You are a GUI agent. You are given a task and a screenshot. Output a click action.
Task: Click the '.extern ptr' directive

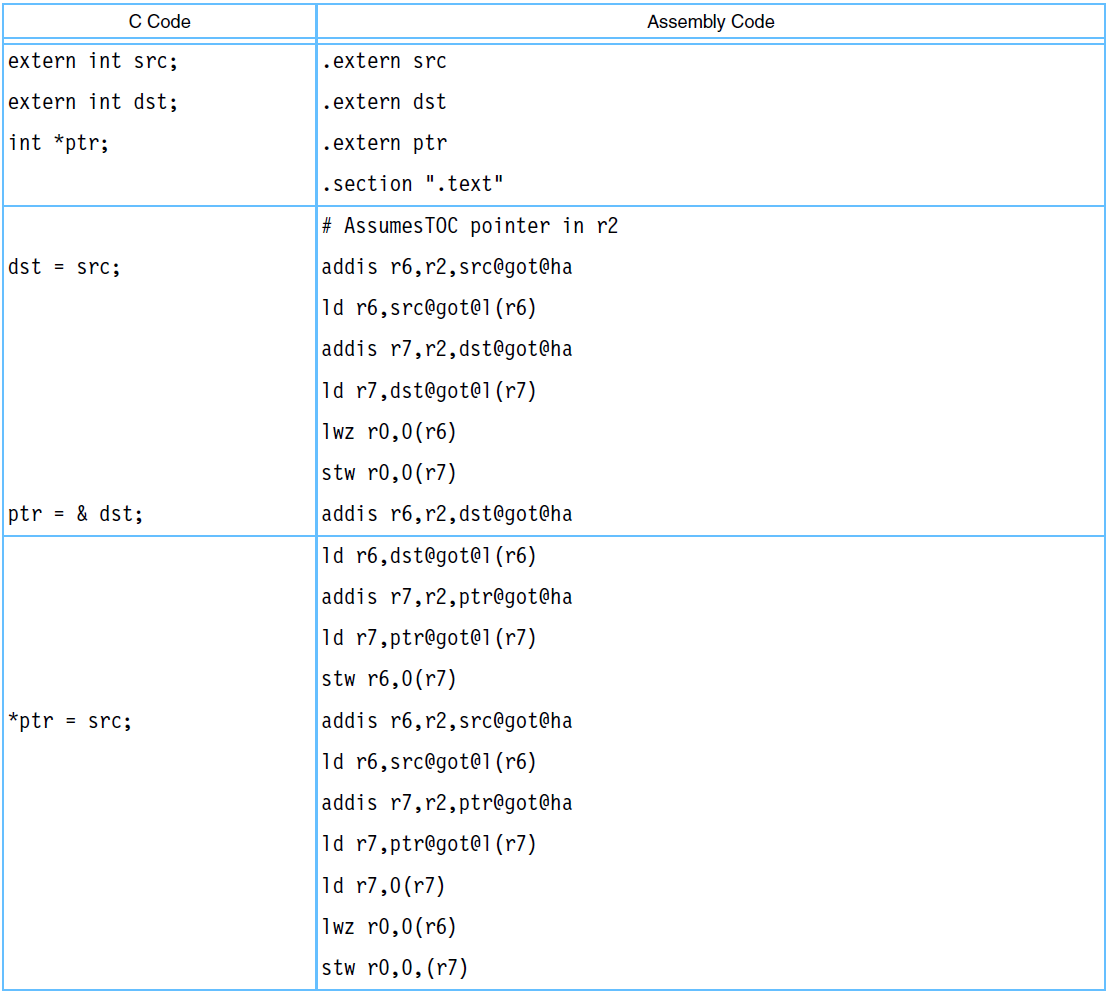tap(384, 143)
